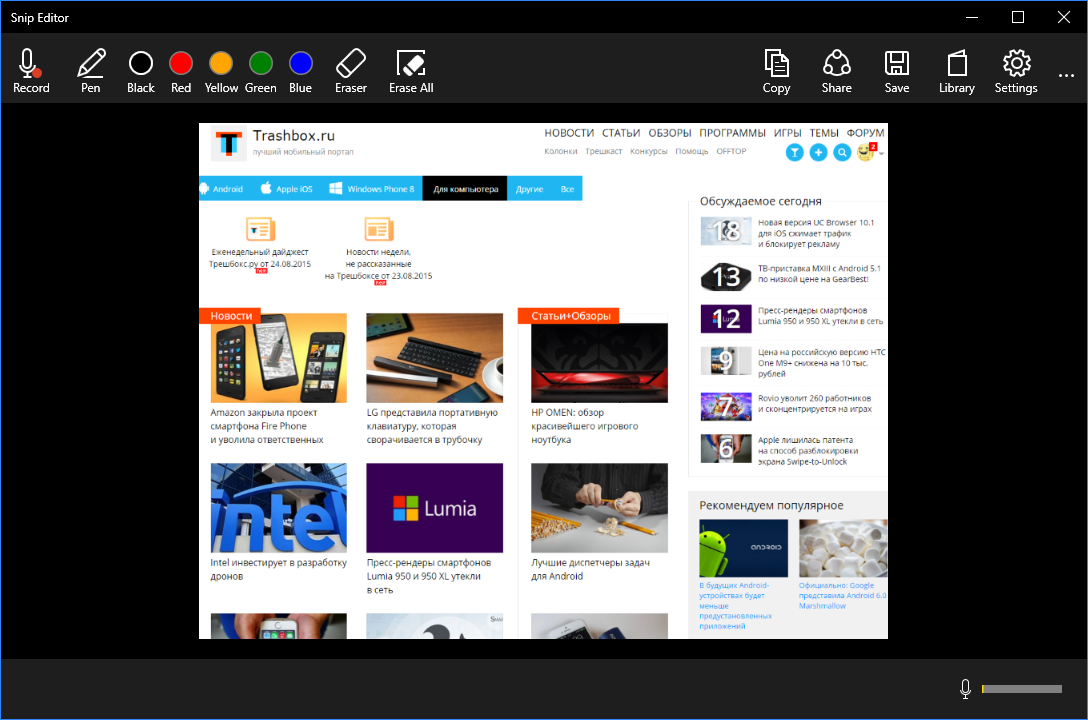Open the green Android robot recommendation
The height and width of the screenshot is (720, 1088).
(743, 548)
